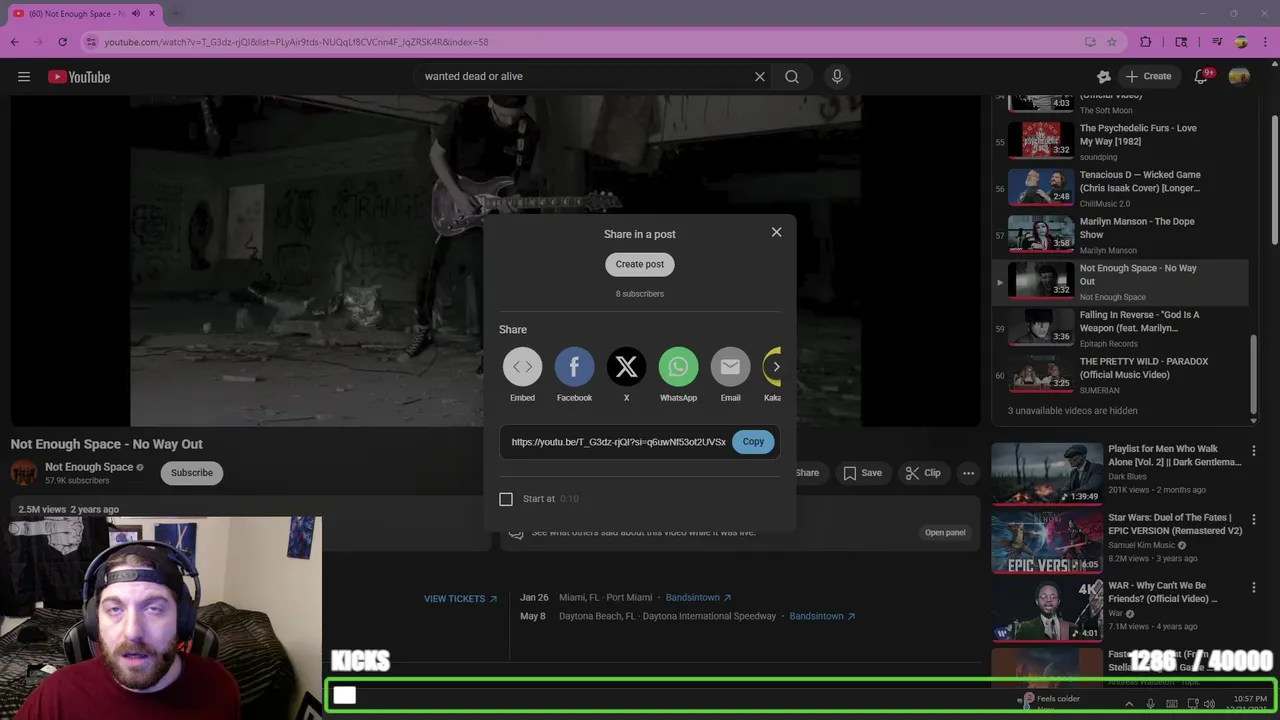1280x720 pixels.
Task: Select the share URL text field
Action: pos(618,442)
